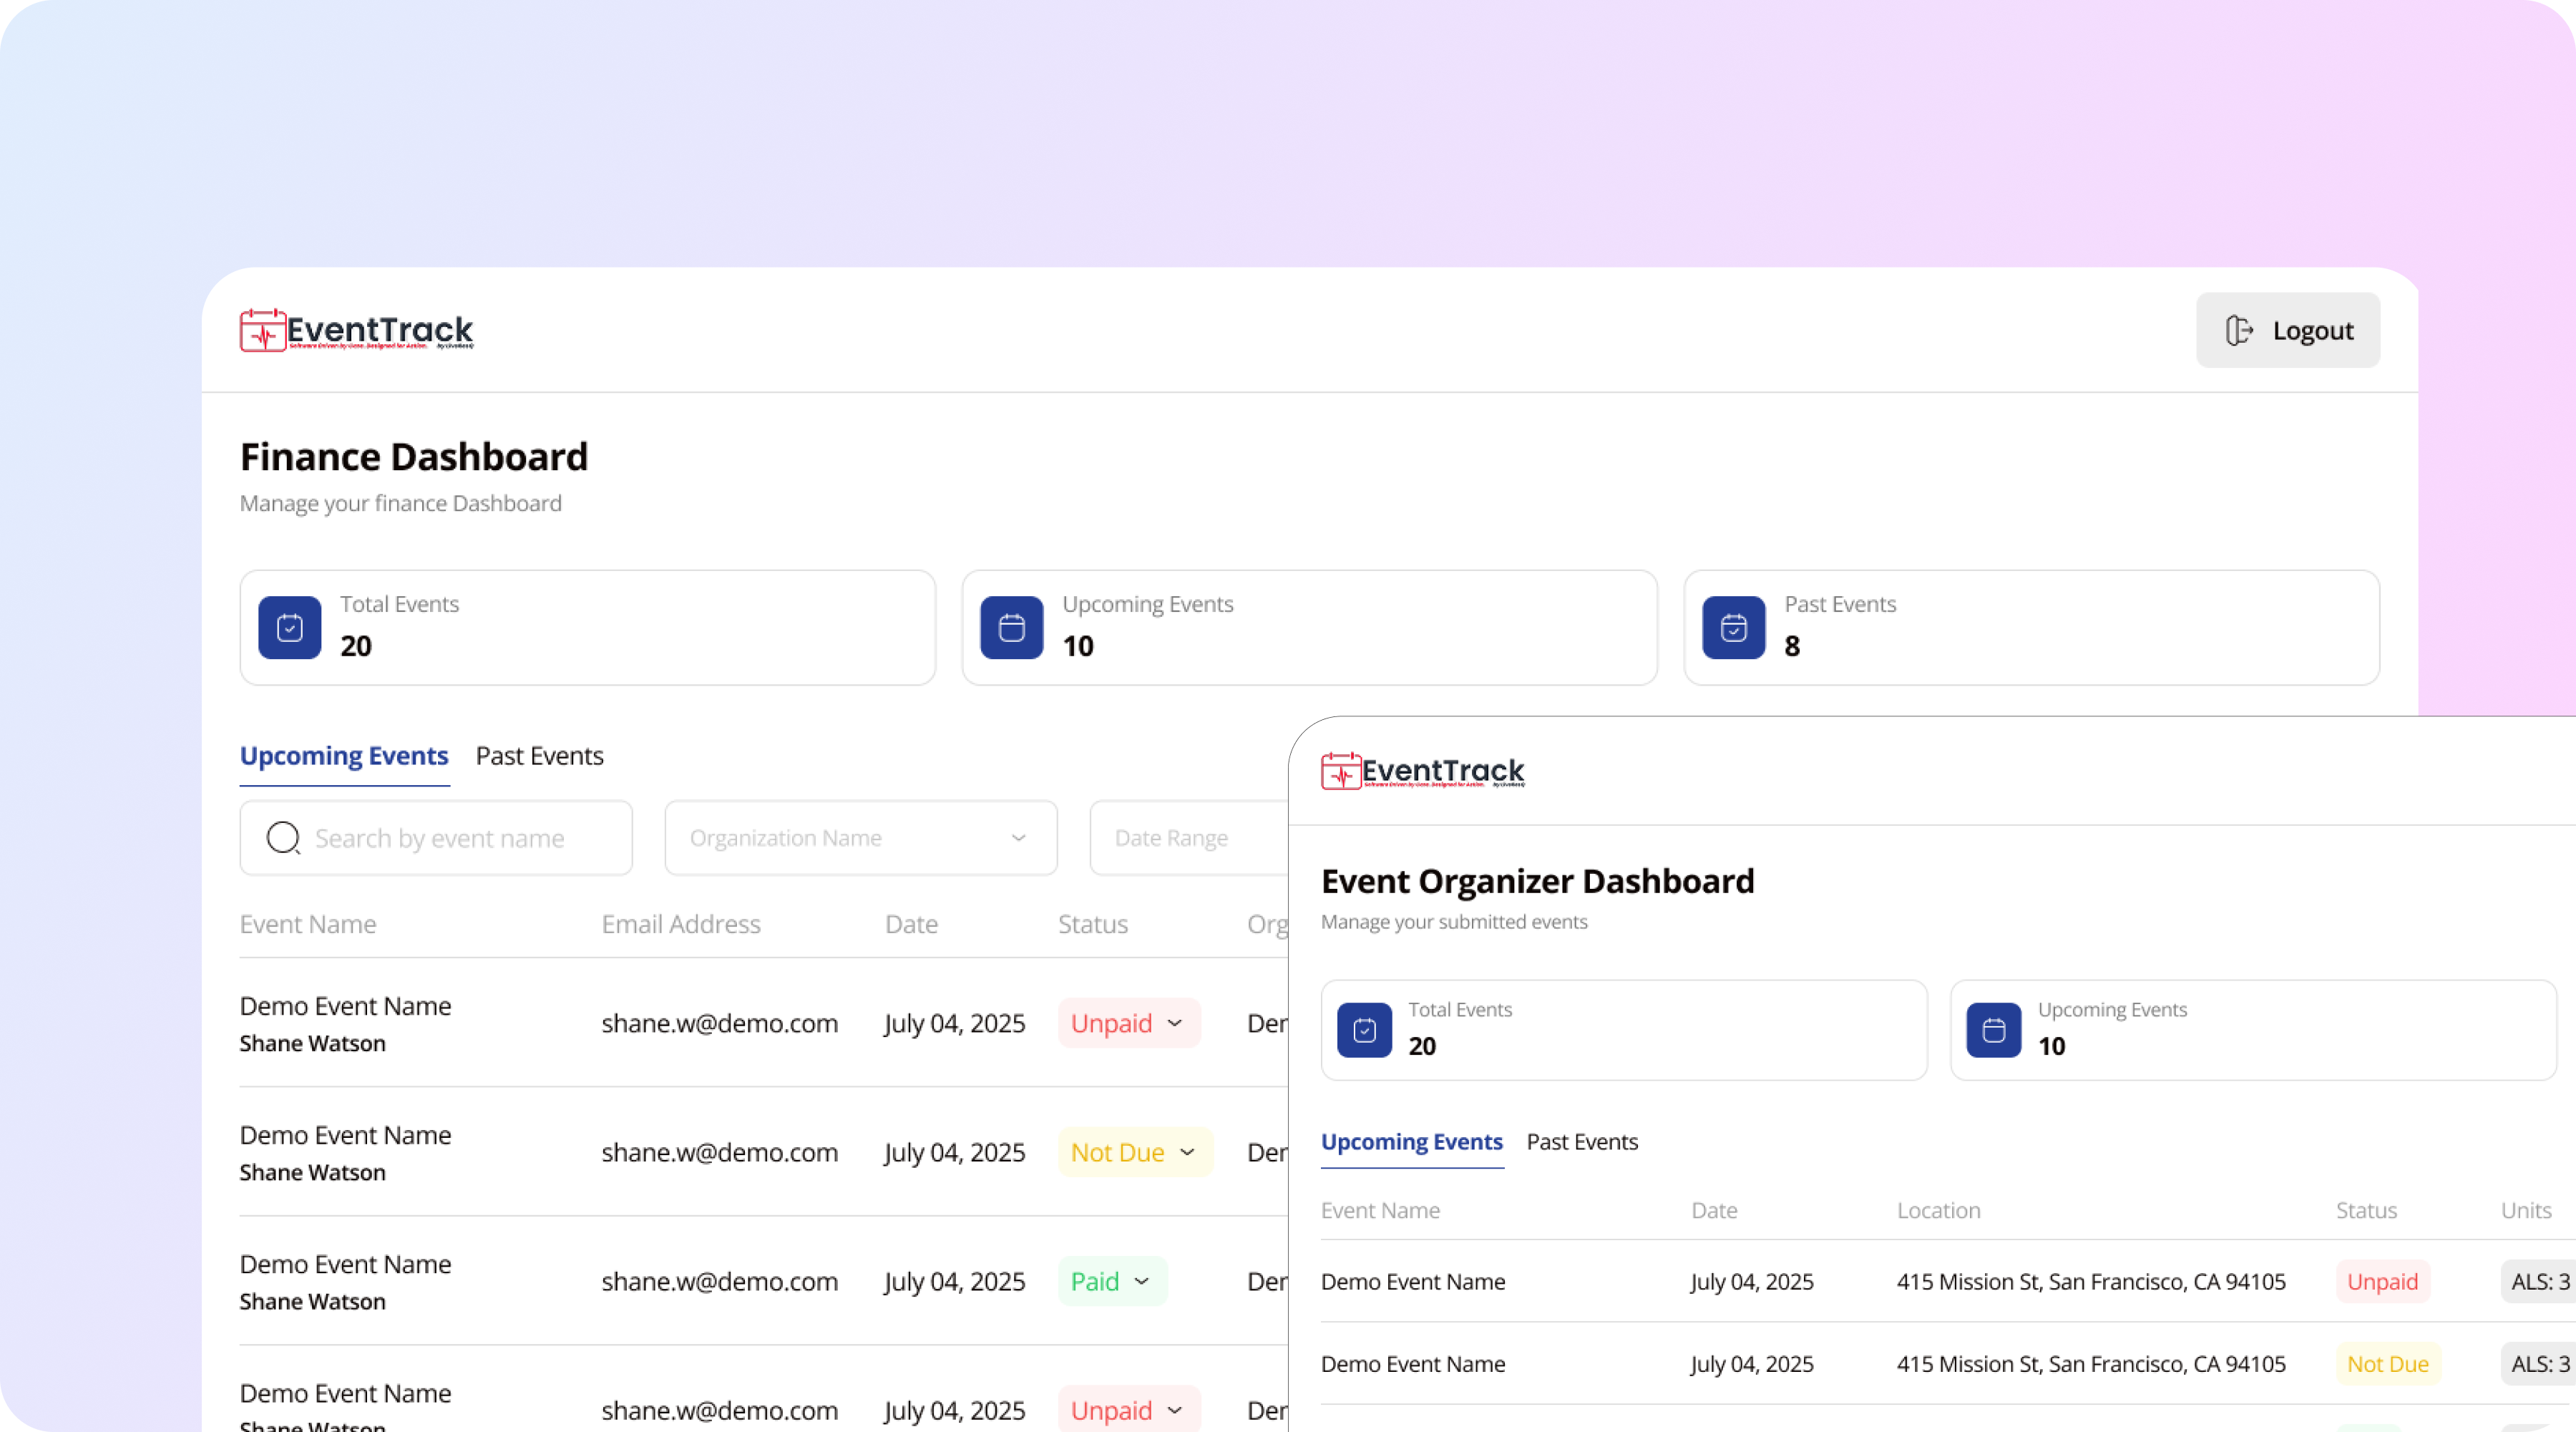Click the search magnifier icon in event search
The image size is (2576, 1432).
pyautogui.click(x=283, y=838)
